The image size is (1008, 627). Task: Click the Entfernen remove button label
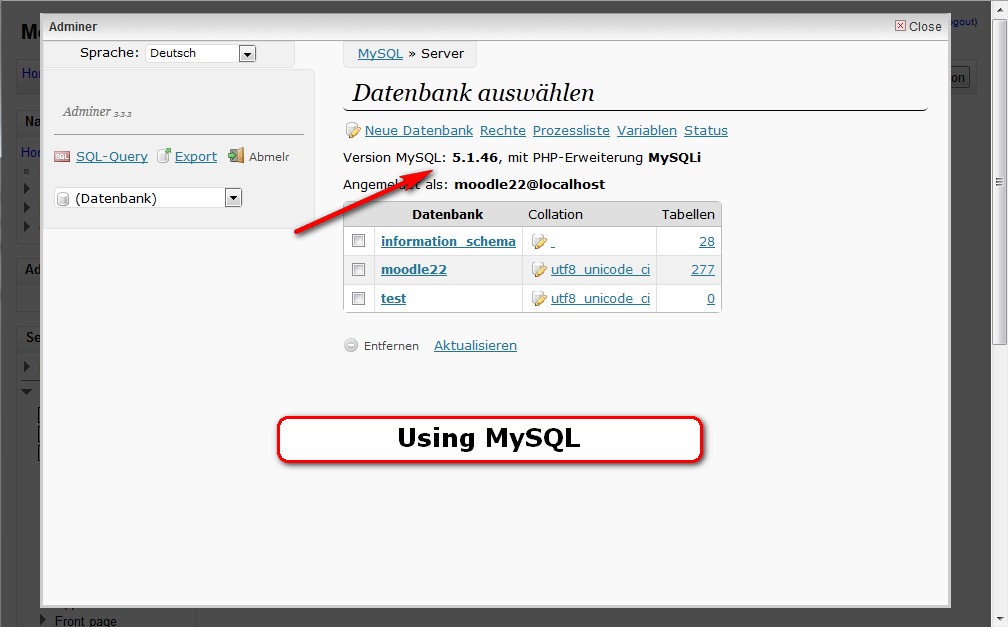click(x=391, y=346)
